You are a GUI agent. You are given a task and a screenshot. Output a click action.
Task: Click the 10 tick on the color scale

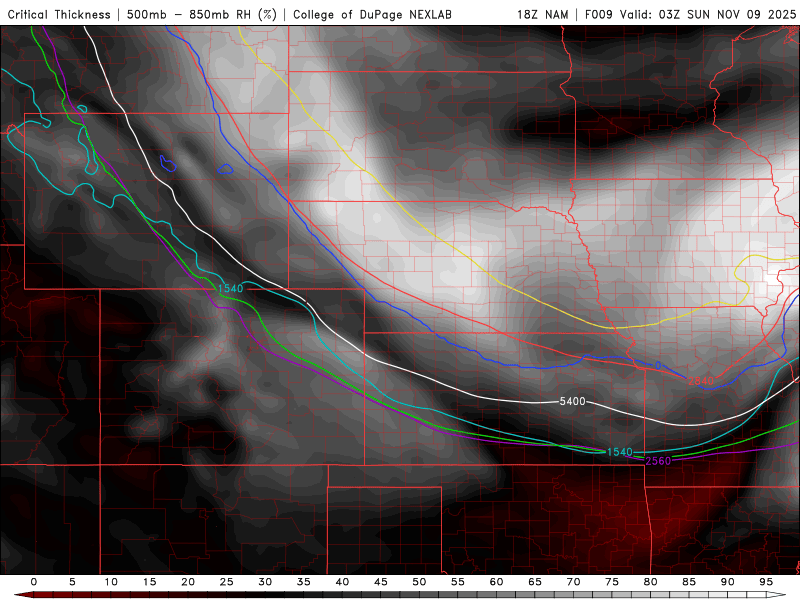(x=111, y=582)
